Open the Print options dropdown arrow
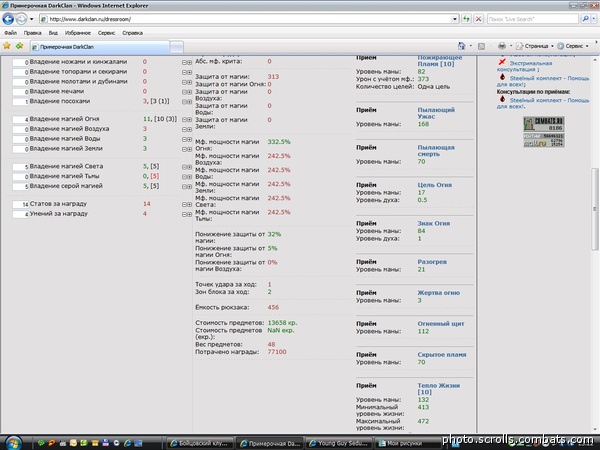This screenshot has width=600, height=450. coord(510,46)
